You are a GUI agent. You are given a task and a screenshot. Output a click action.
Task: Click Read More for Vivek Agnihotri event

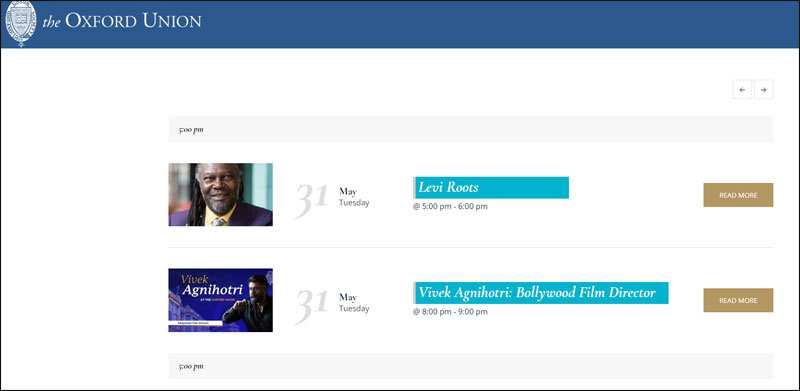pos(738,300)
